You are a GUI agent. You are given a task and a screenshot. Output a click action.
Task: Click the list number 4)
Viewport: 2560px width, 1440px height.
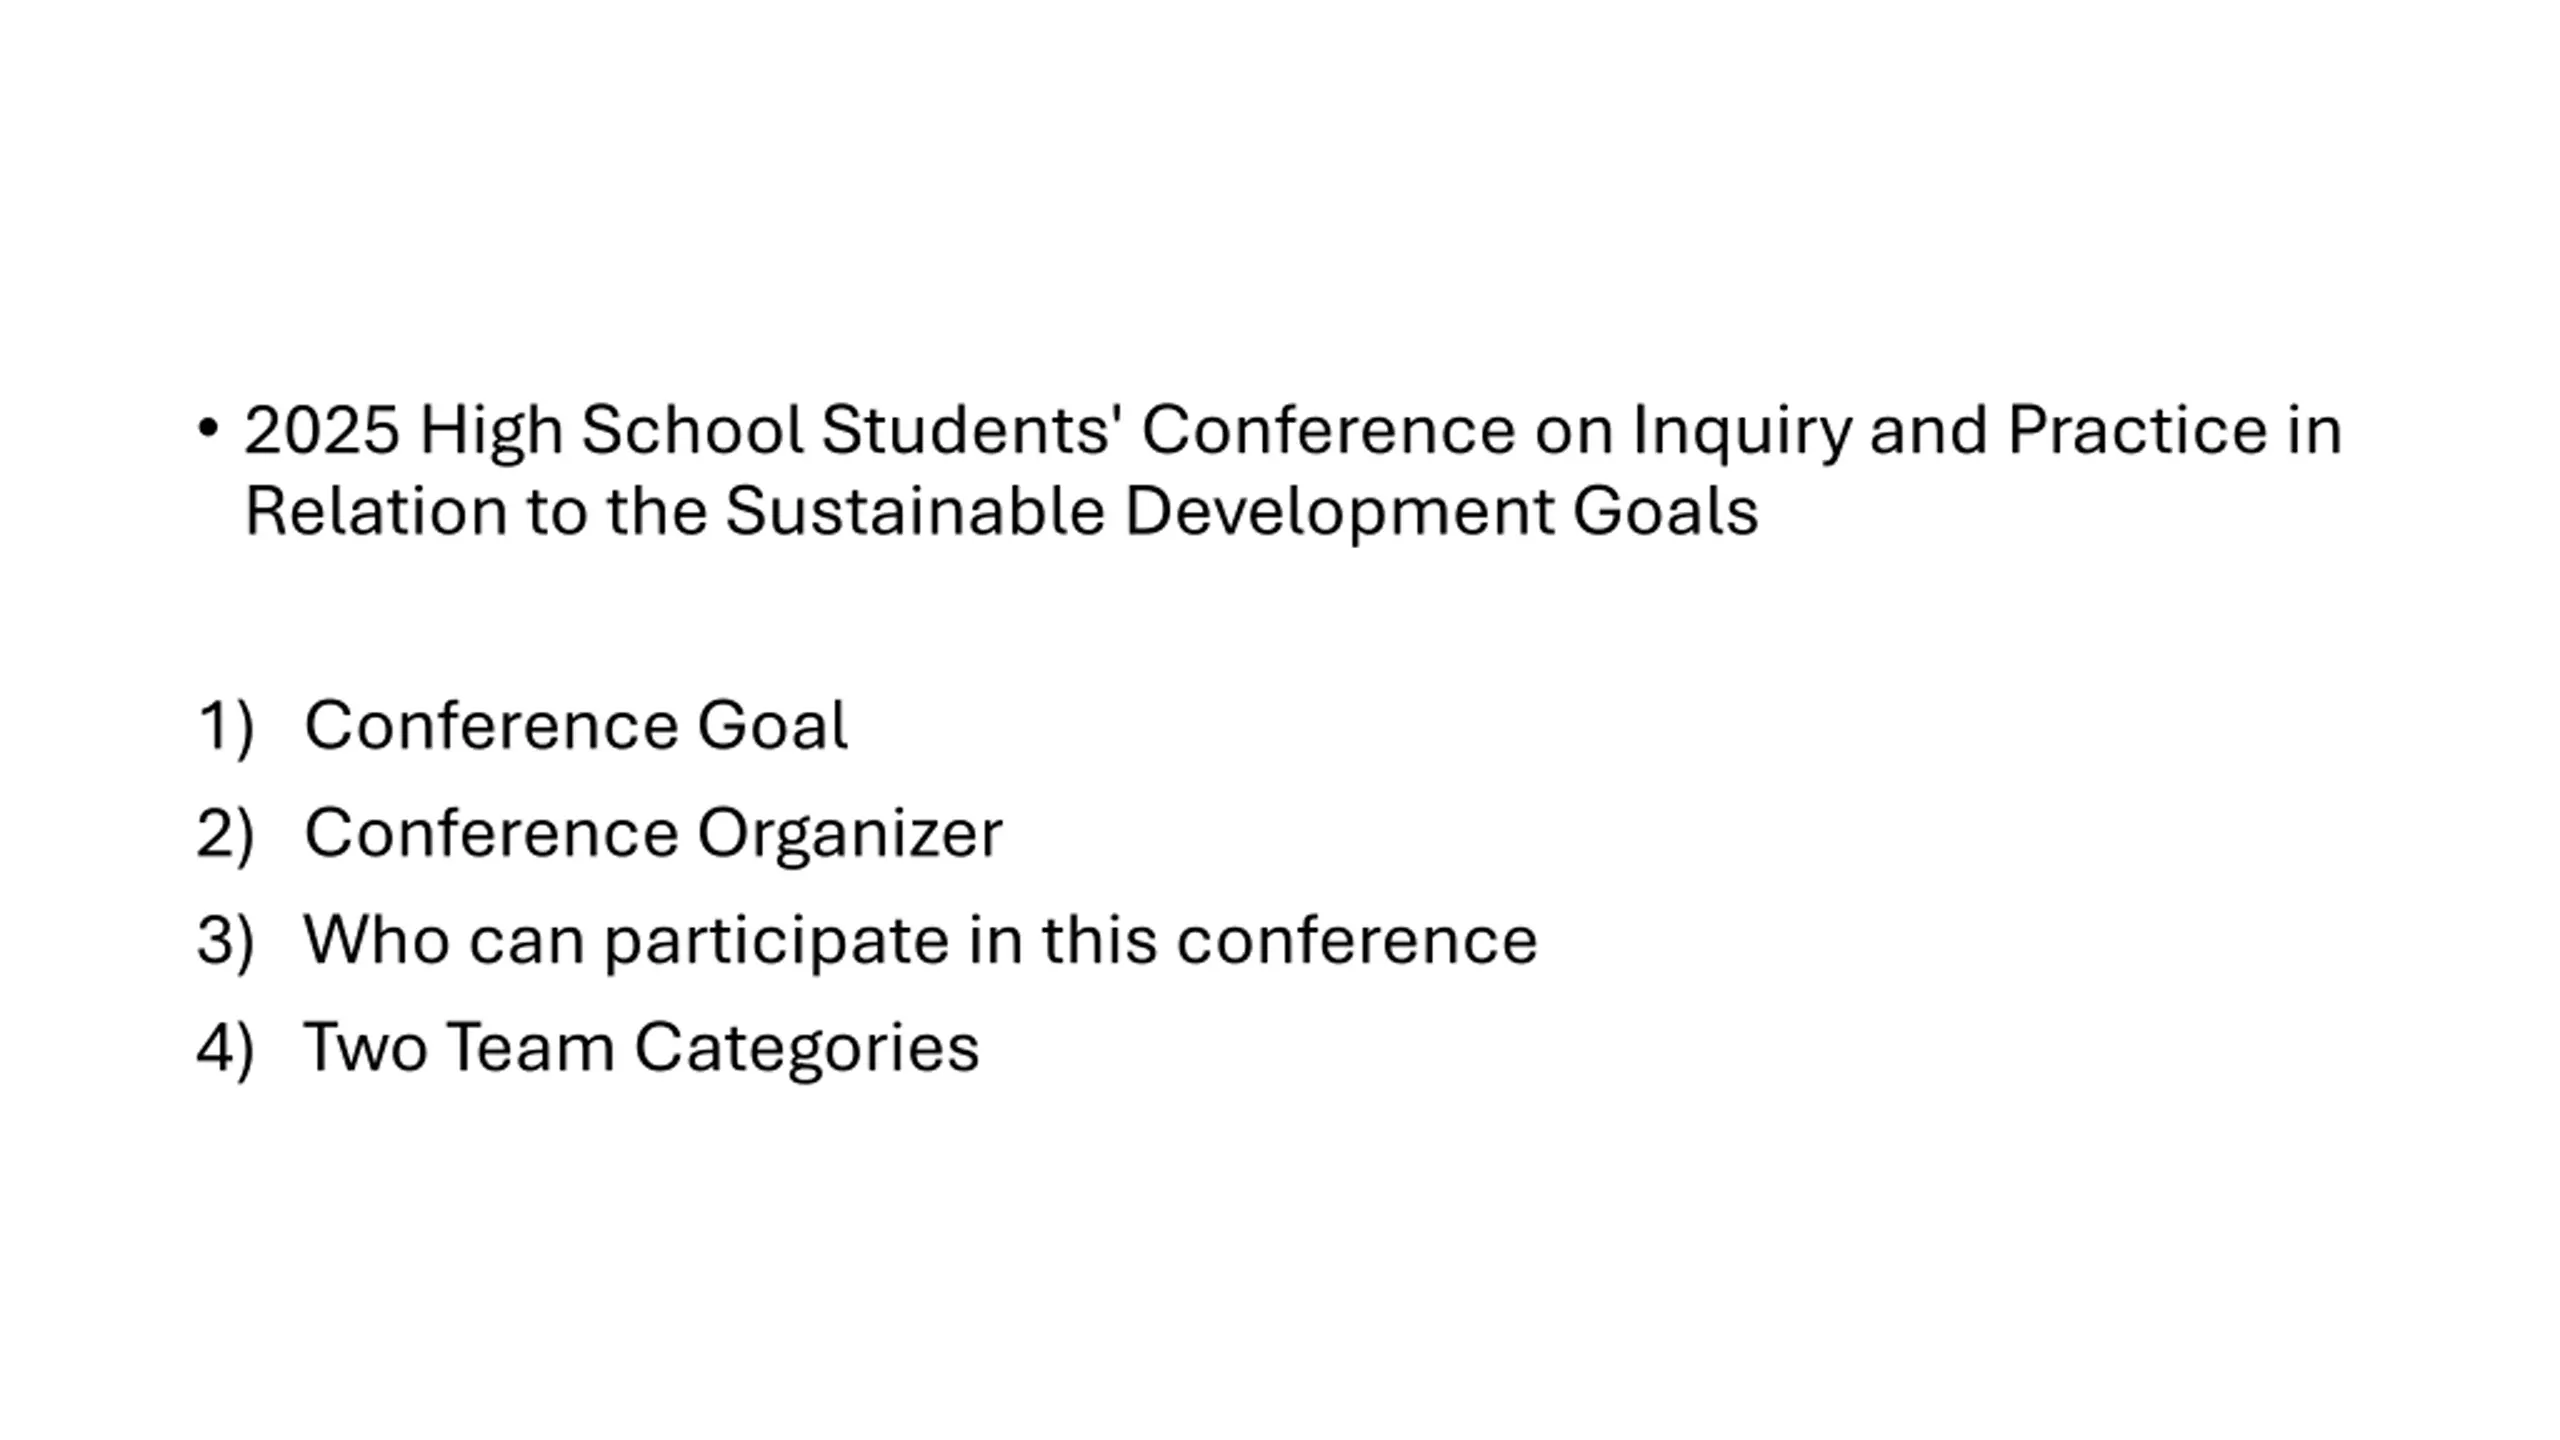click(x=226, y=1048)
